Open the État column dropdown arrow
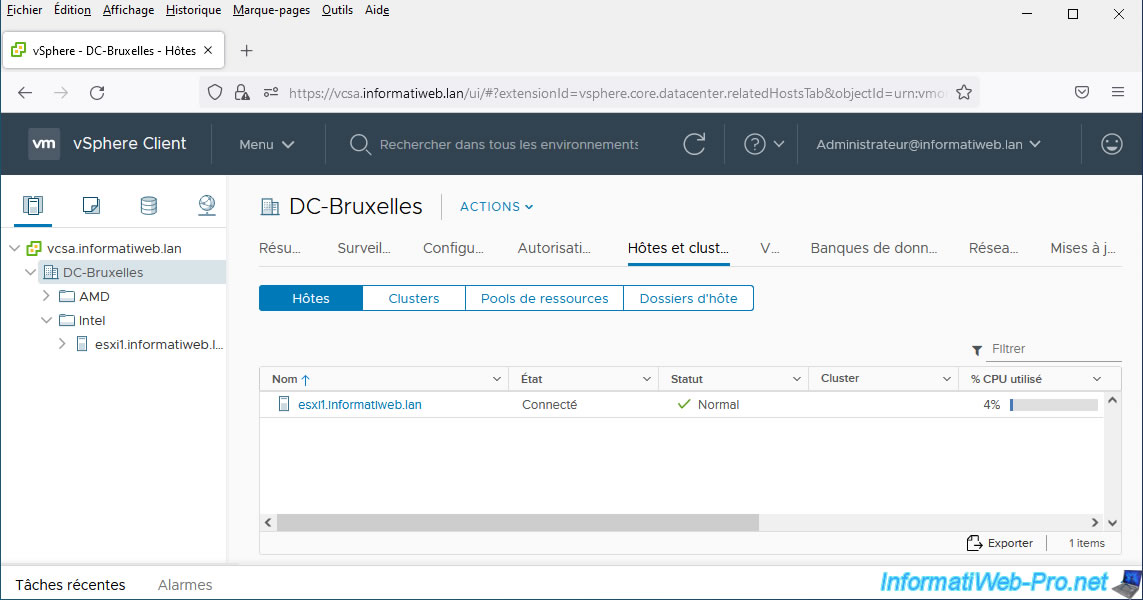Viewport: 1143px width, 600px height. [x=647, y=379]
